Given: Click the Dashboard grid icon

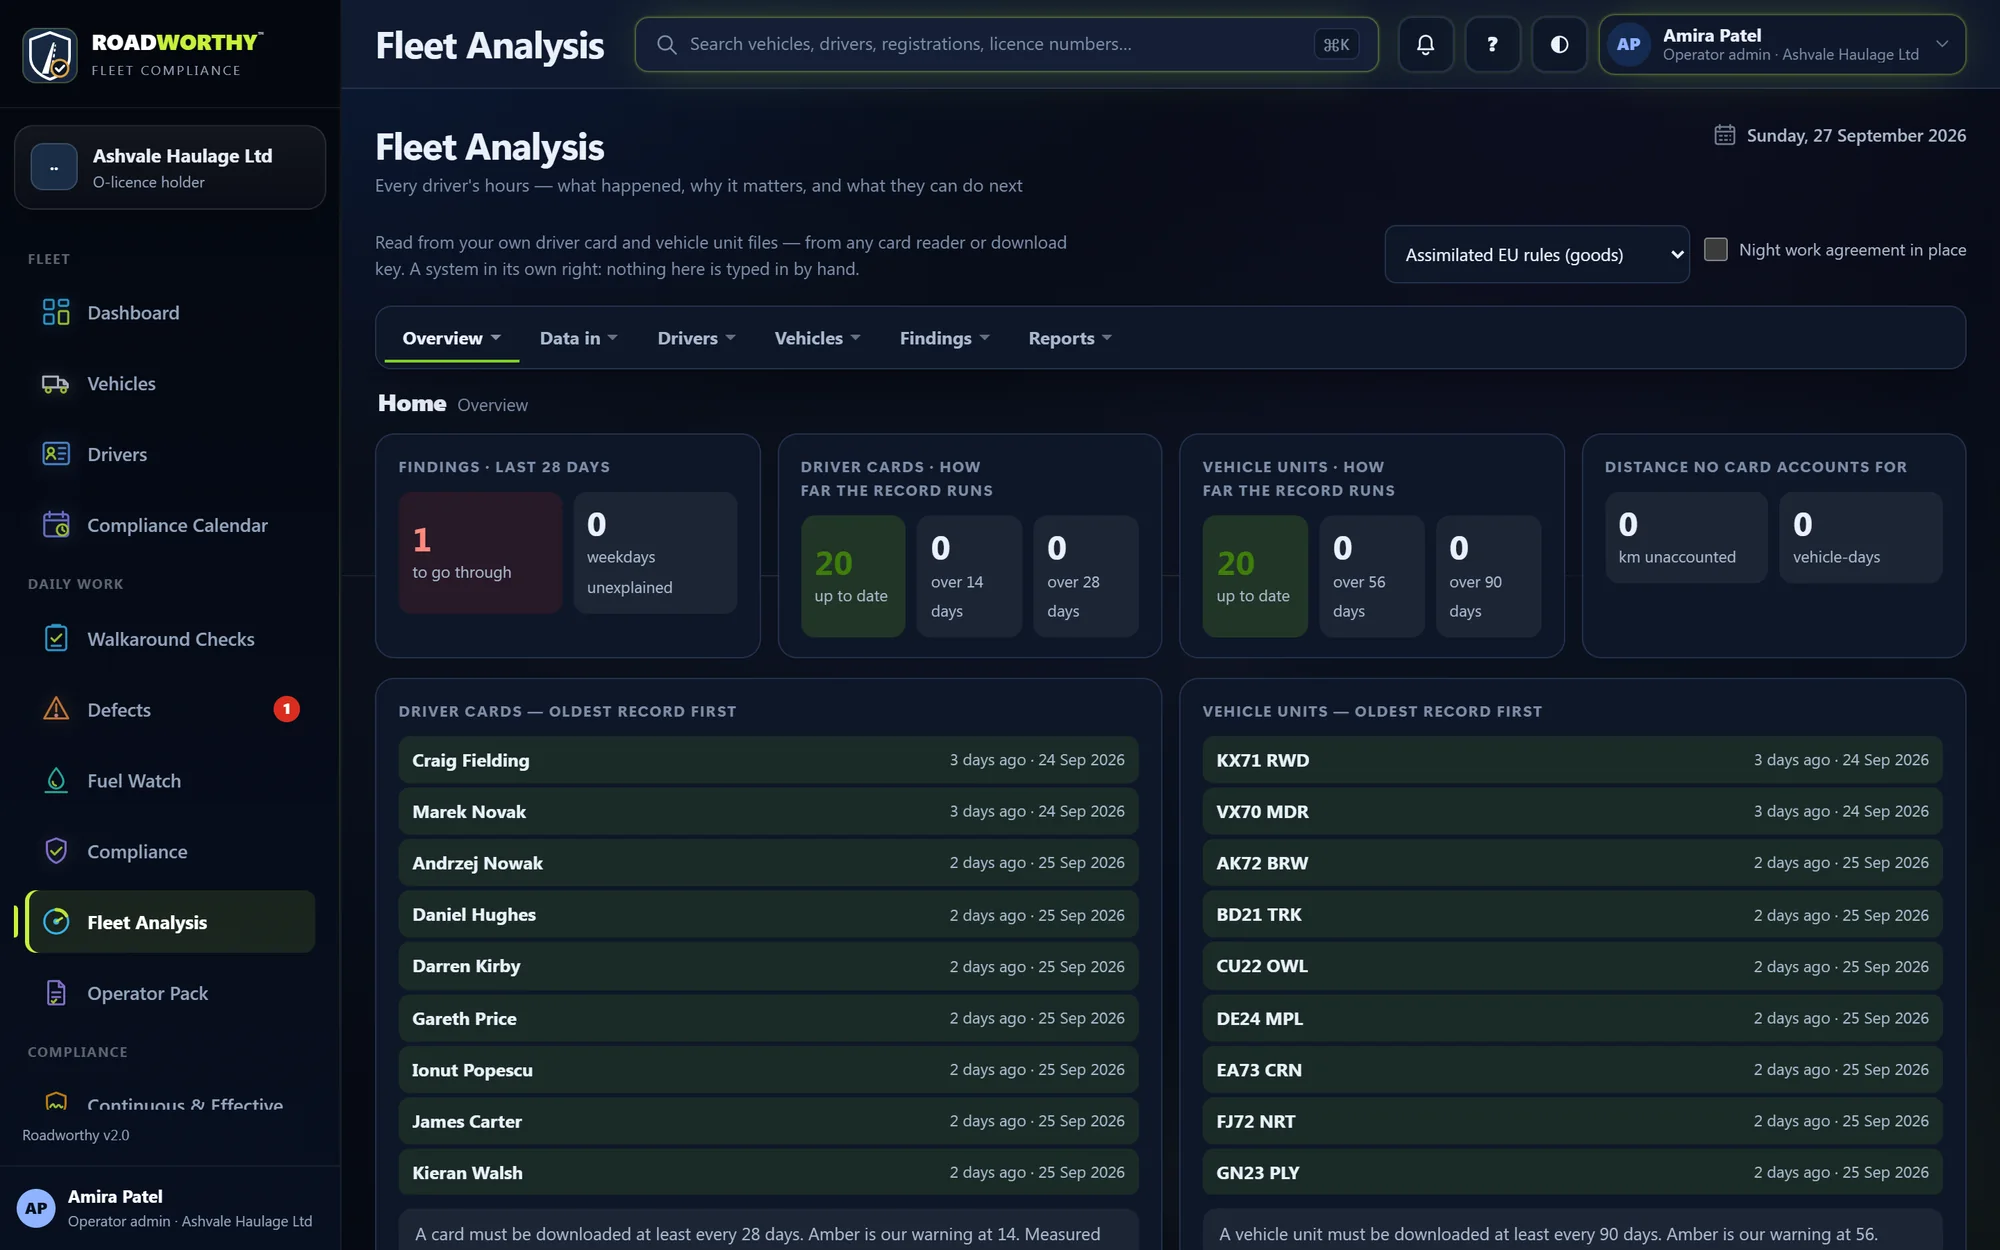Looking at the screenshot, I should tap(56, 312).
